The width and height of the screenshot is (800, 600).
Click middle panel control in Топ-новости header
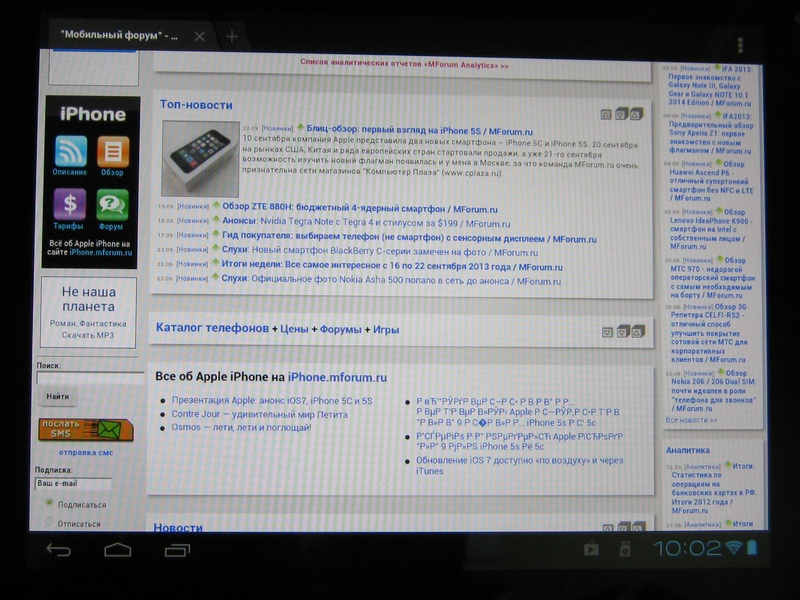pyautogui.click(x=621, y=114)
